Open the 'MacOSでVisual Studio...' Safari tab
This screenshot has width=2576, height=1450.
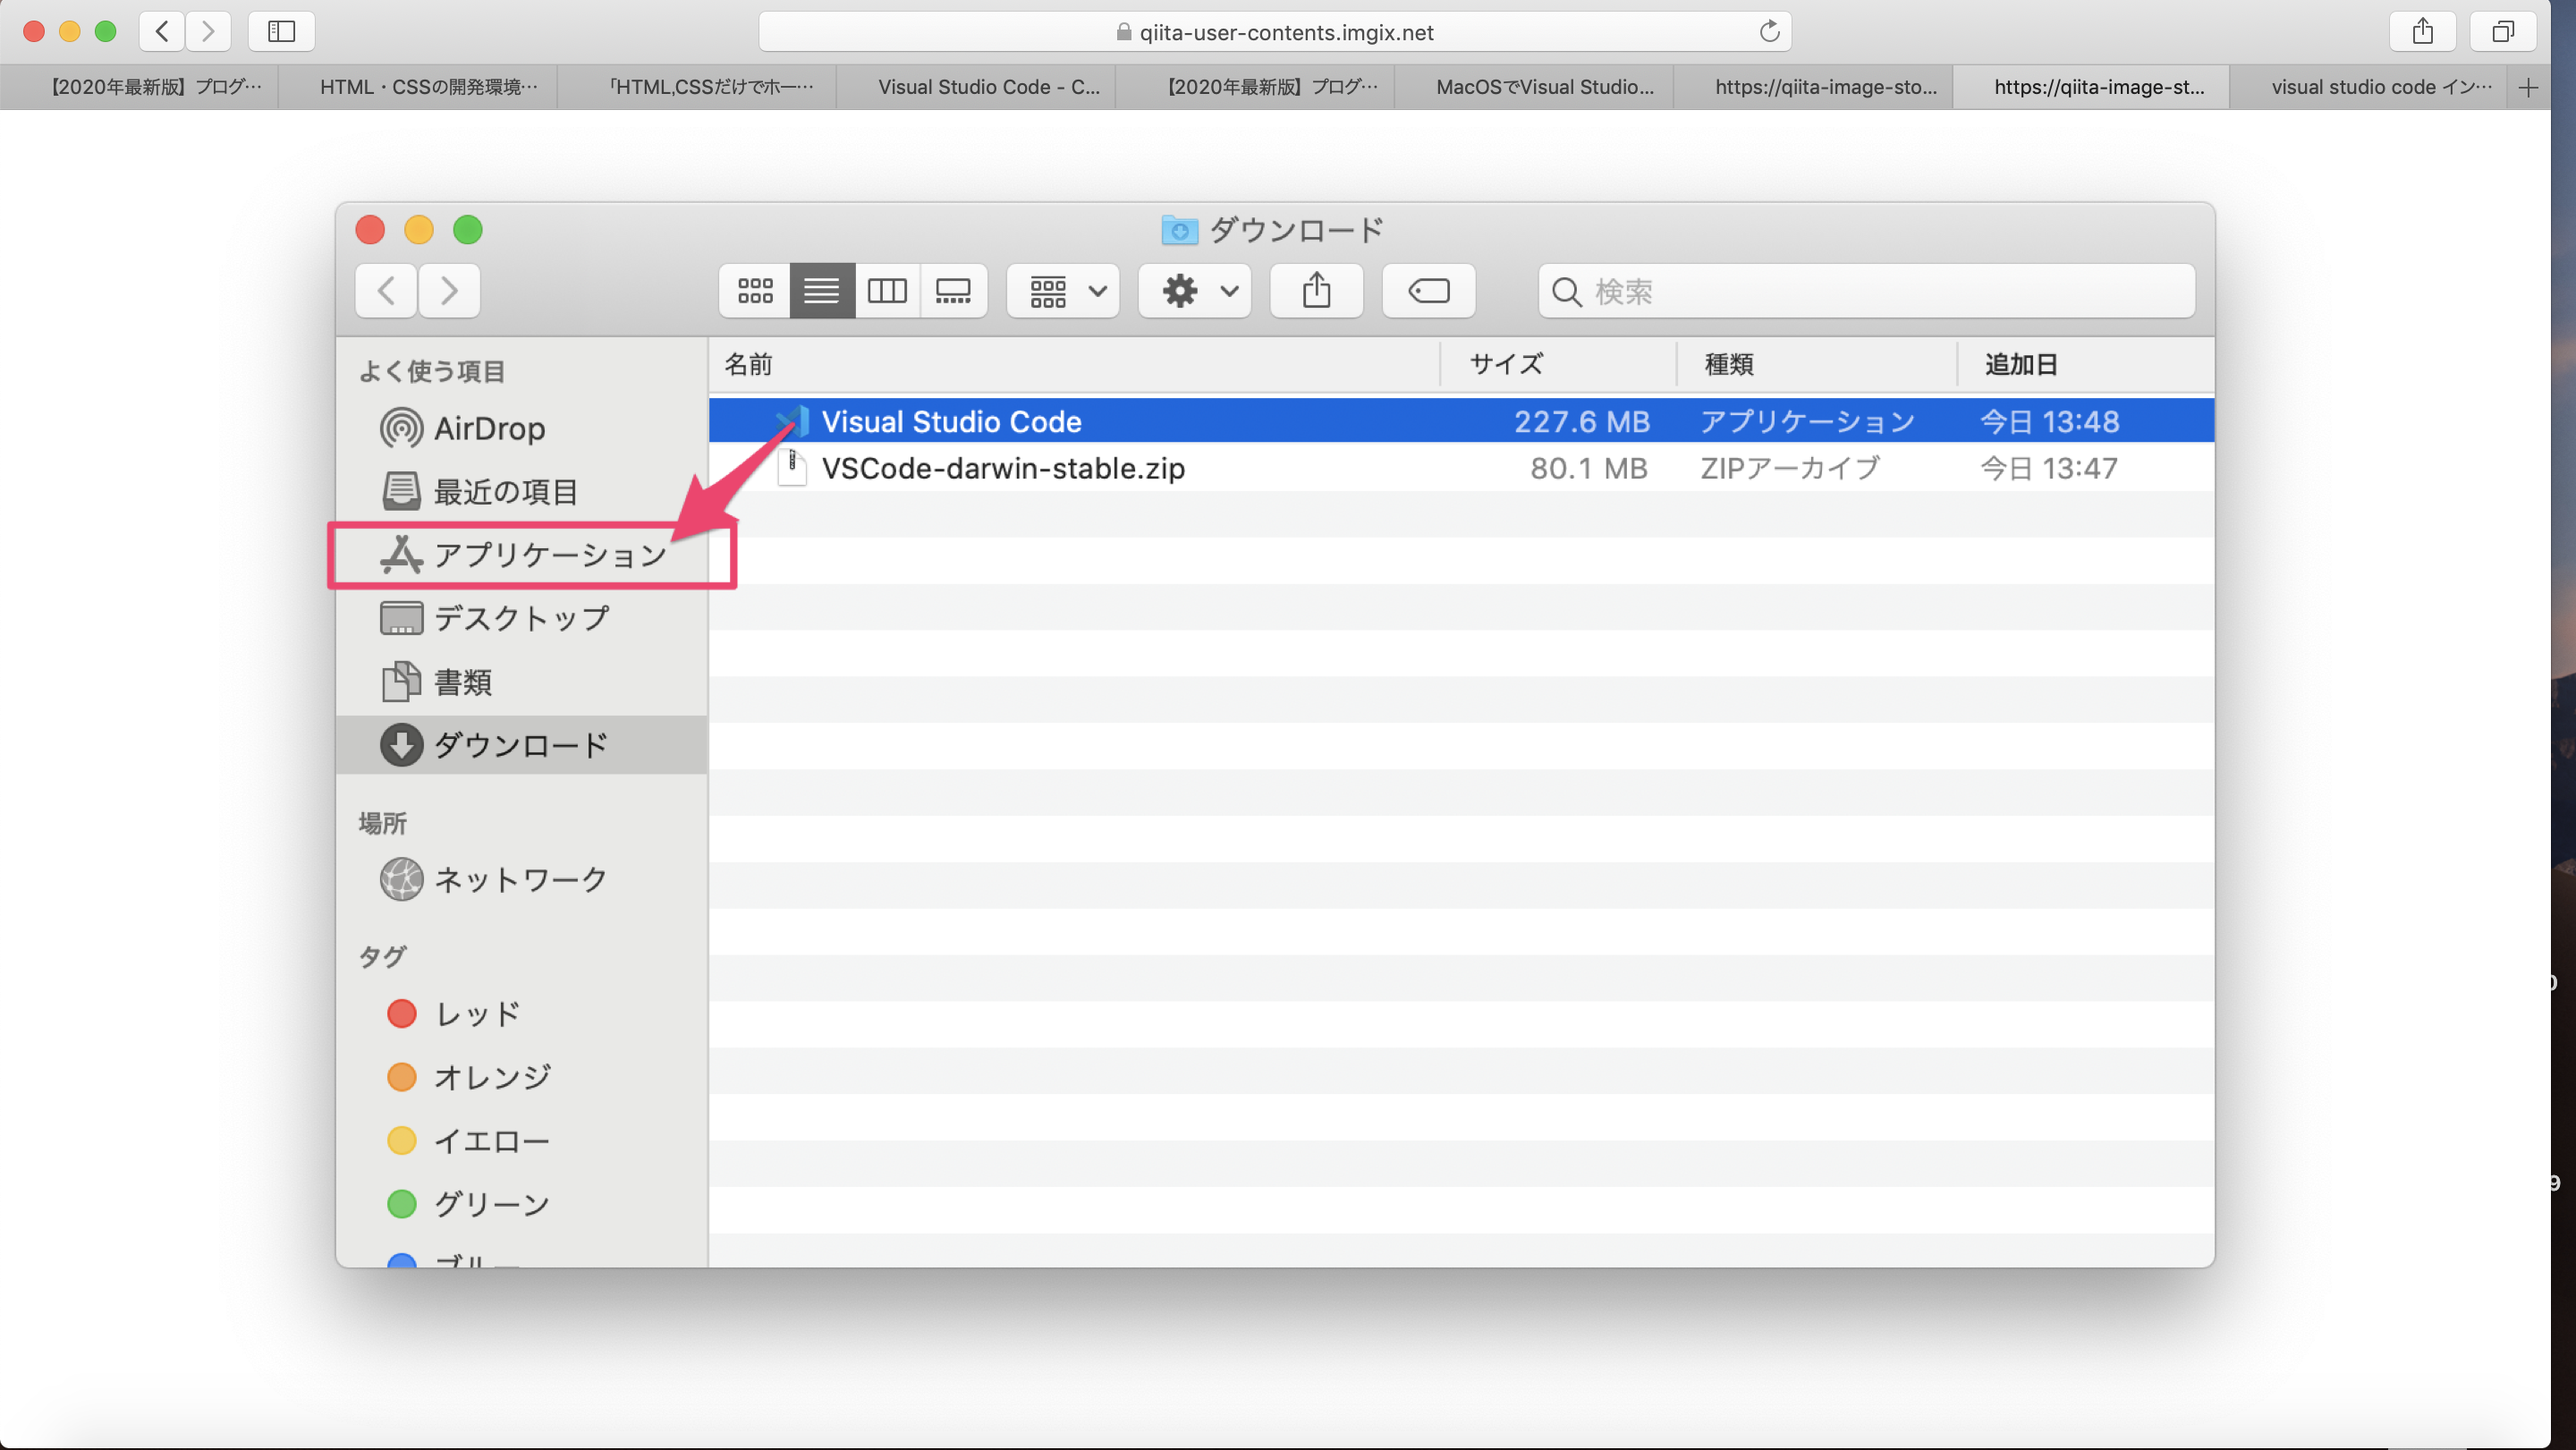click(x=1544, y=87)
